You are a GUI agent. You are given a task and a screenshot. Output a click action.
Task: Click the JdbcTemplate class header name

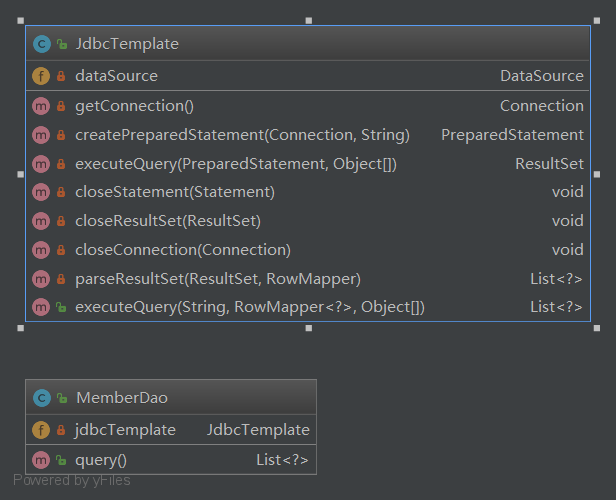point(127,44)
